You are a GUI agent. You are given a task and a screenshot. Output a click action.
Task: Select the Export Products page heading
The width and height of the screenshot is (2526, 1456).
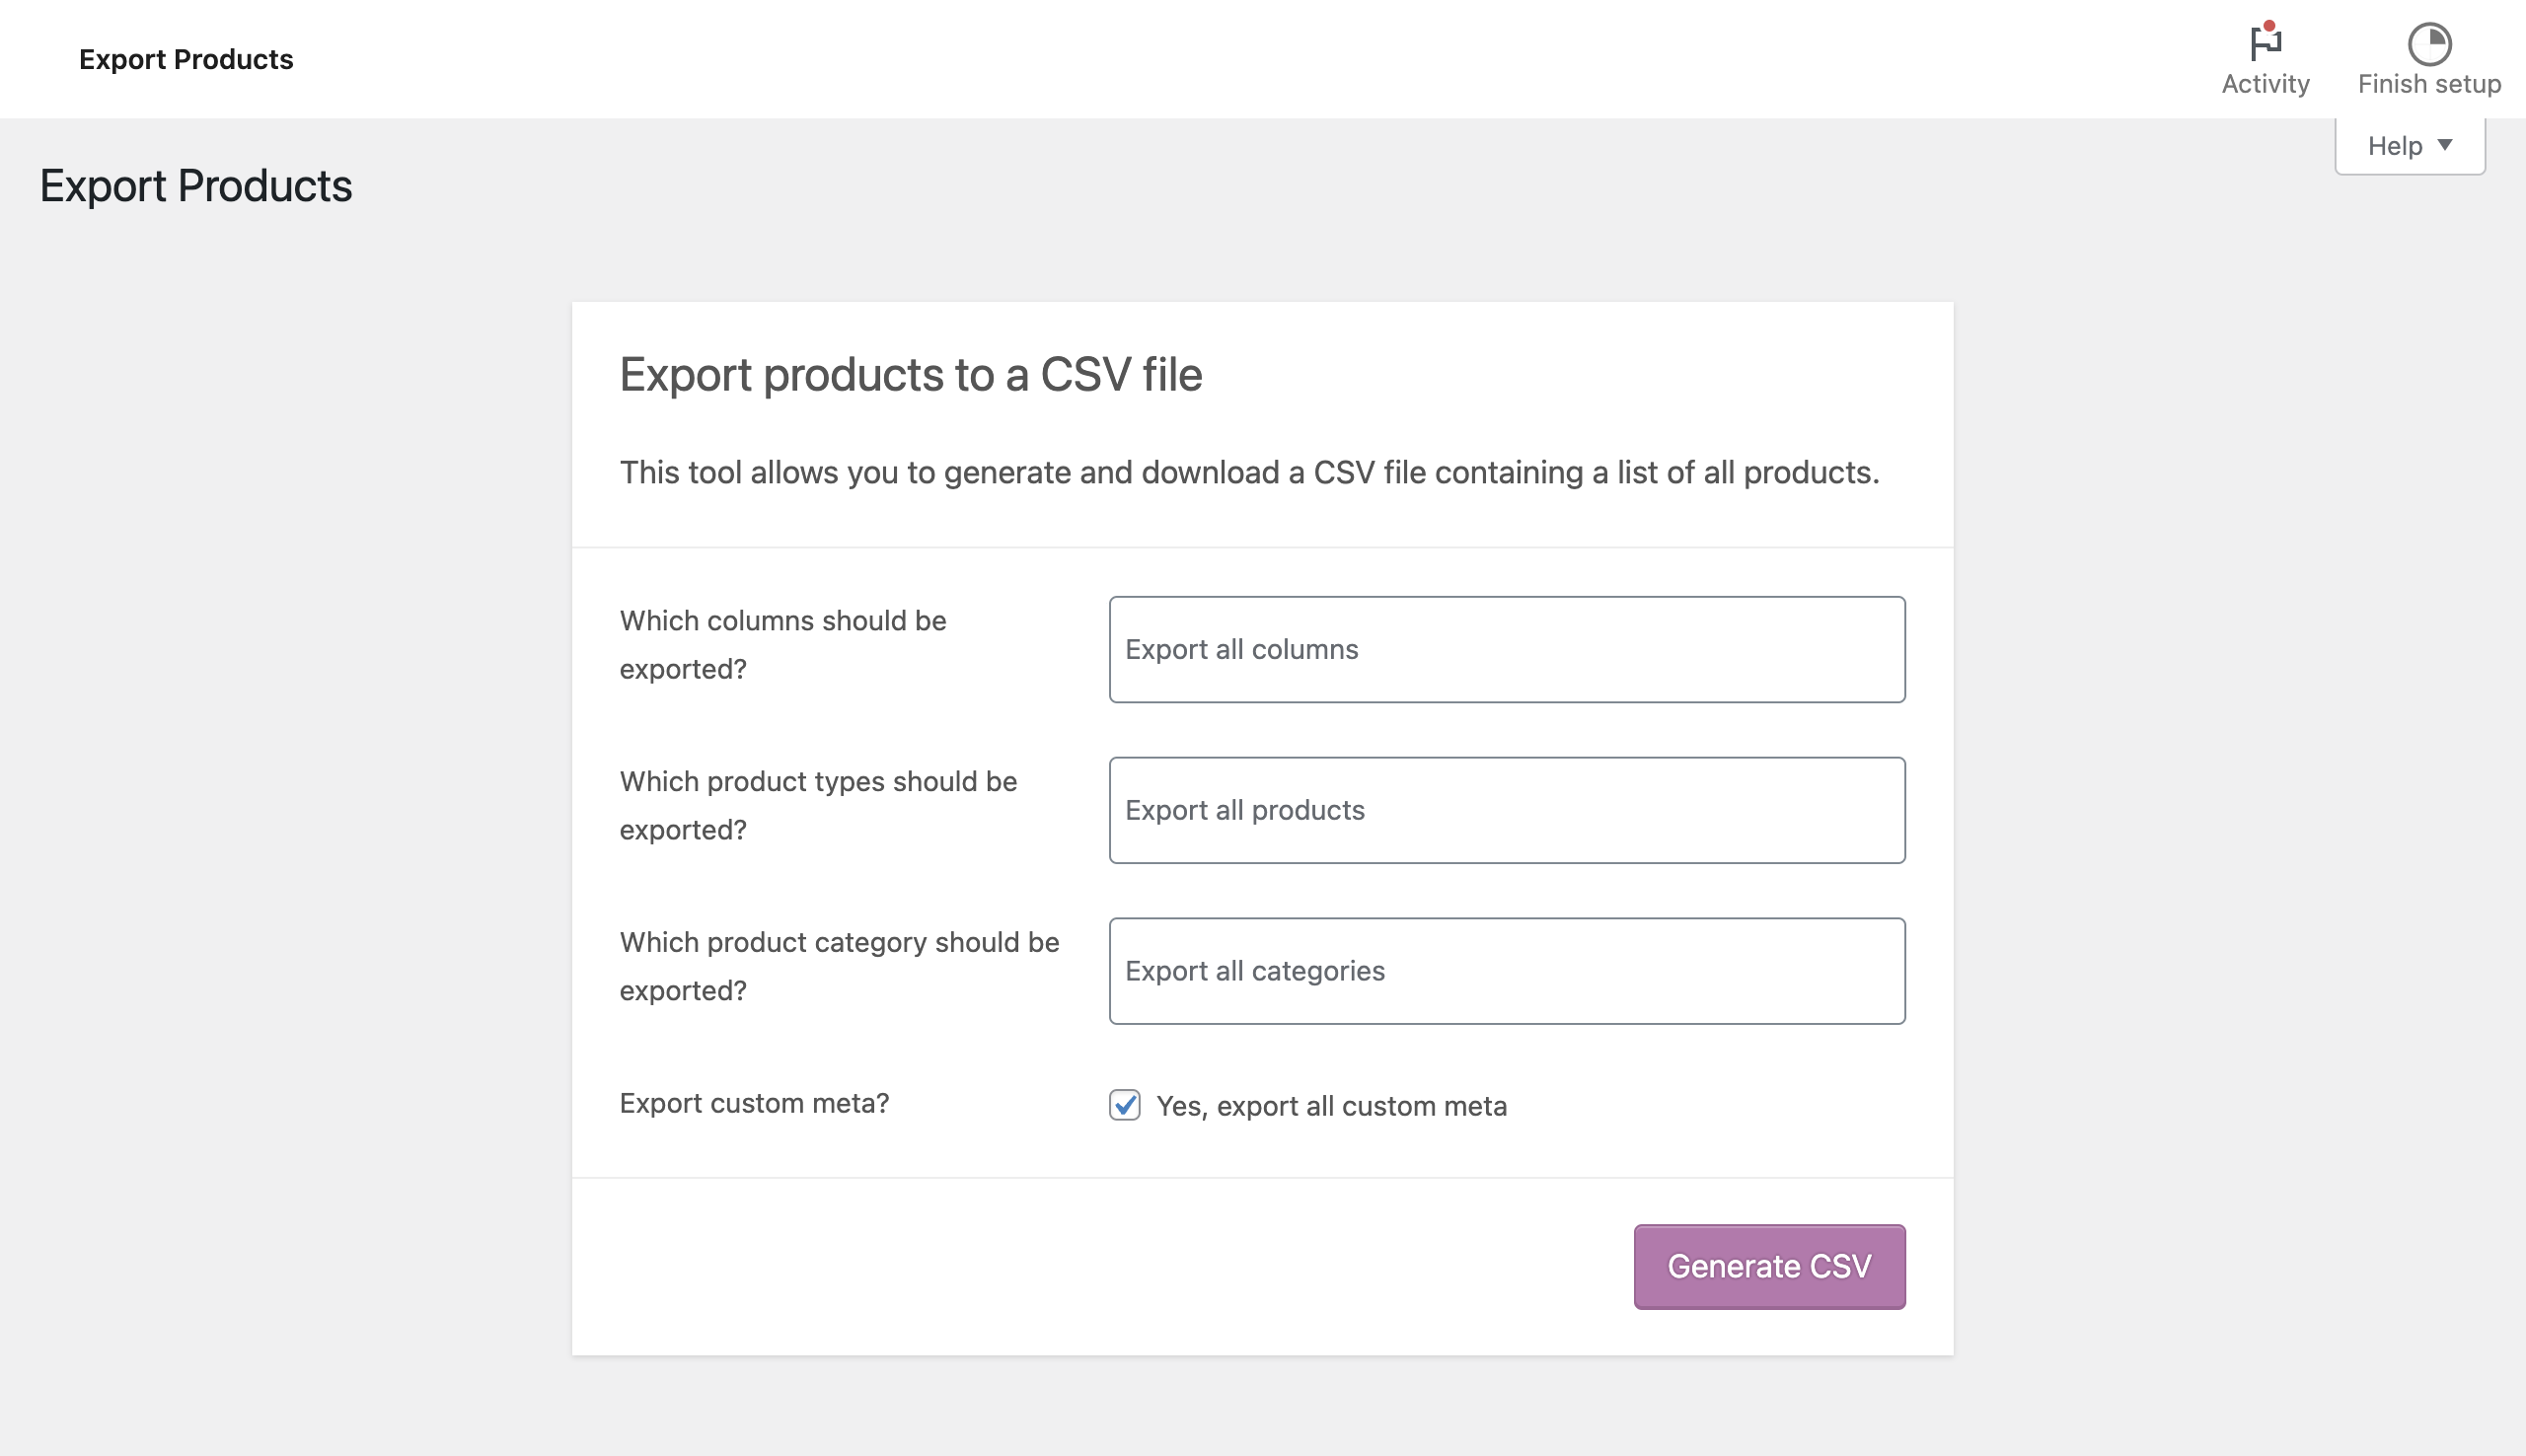pyautogui.click(x=196, y=185)
